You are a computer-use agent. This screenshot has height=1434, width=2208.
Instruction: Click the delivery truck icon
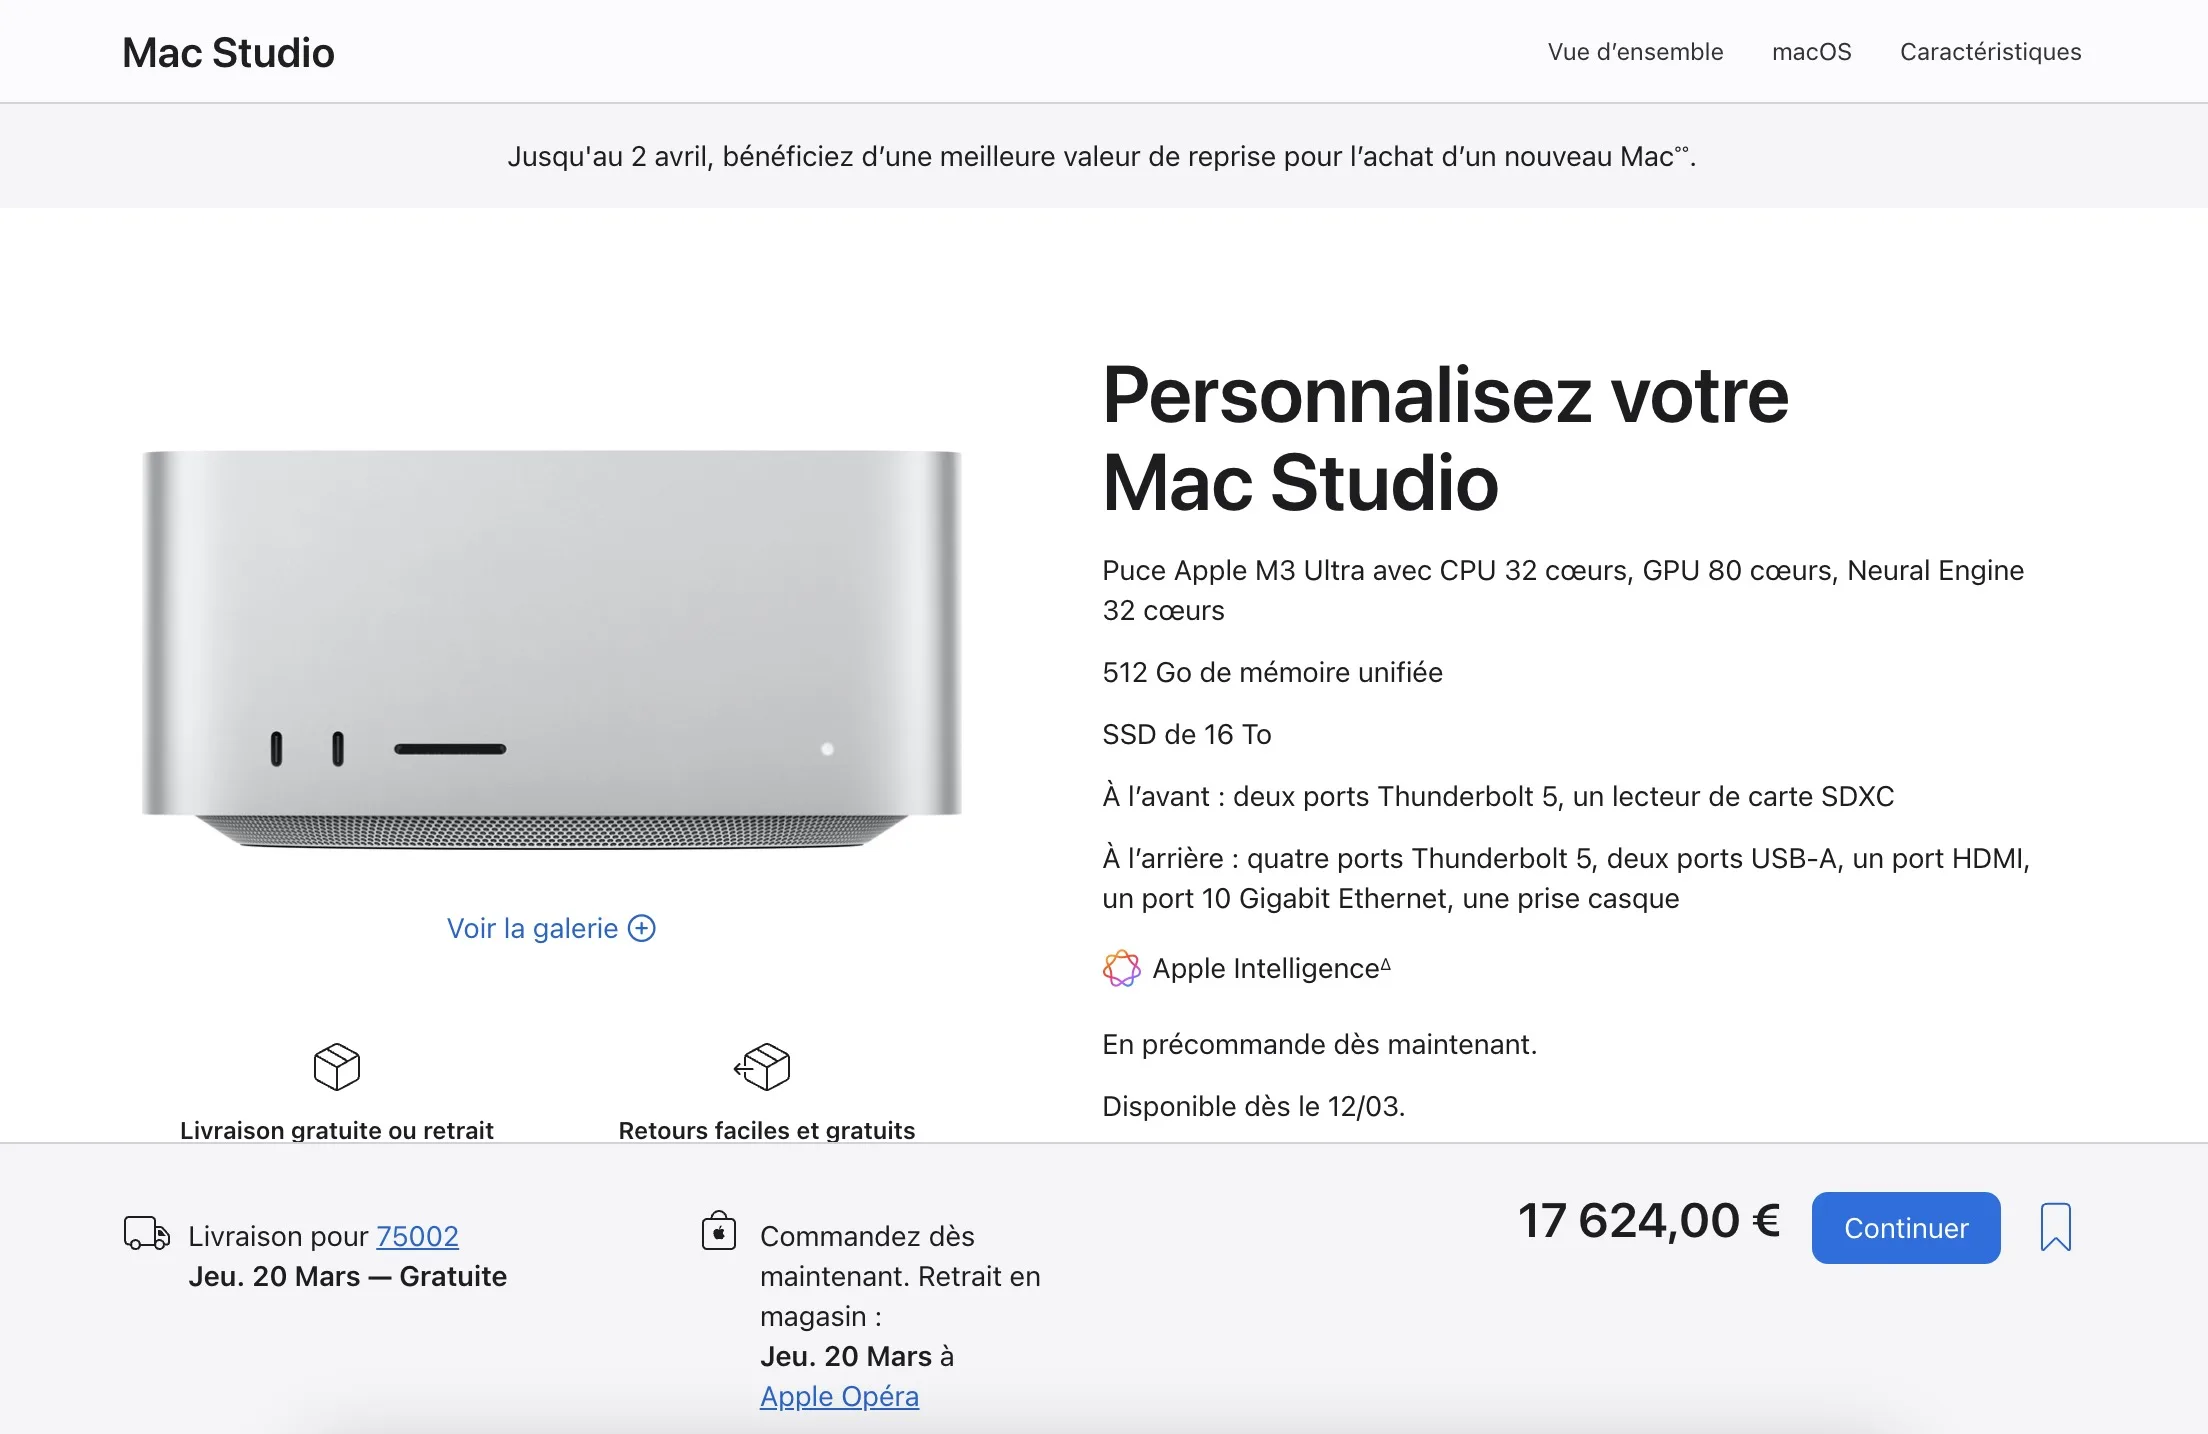pos(146,1233)
